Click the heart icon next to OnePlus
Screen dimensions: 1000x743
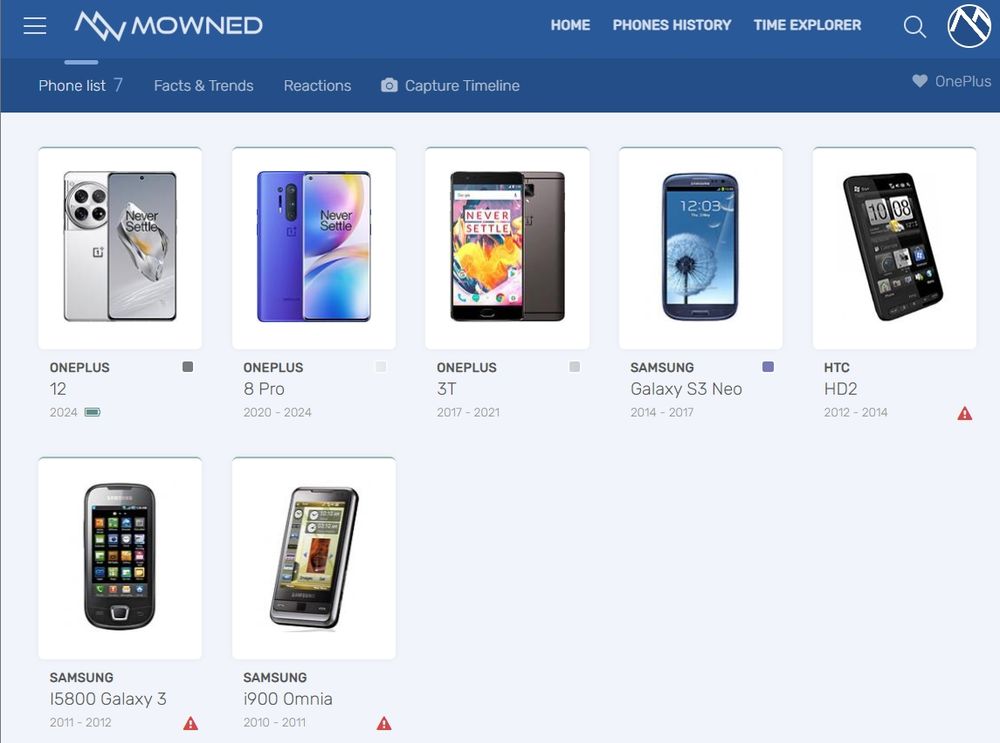pos(920,81)
